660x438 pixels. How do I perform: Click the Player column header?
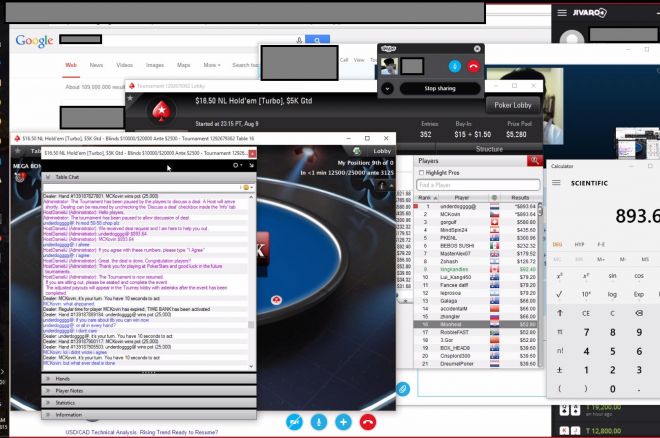click(462, 197)
